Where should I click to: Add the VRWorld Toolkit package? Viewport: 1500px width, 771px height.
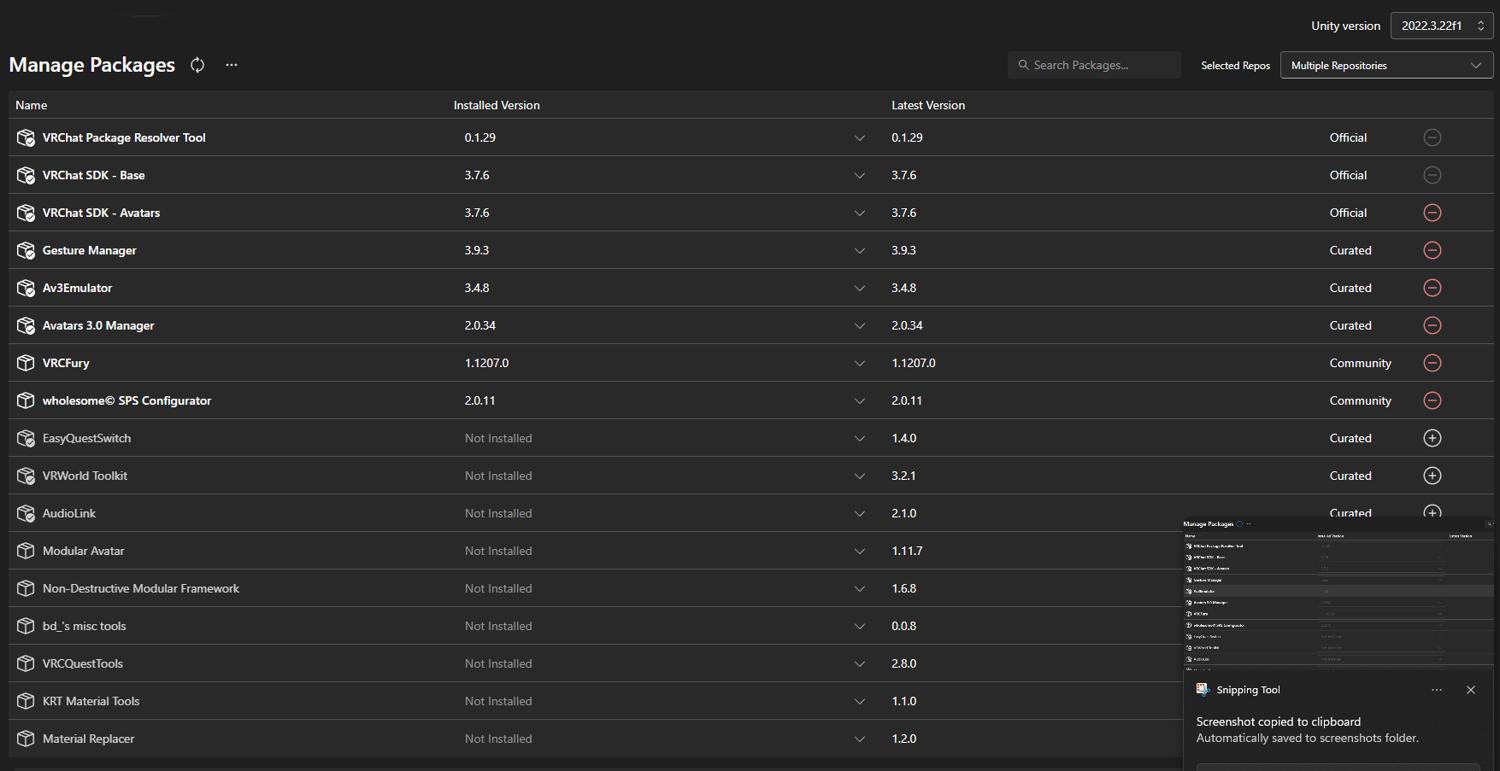click(1432, 476)
